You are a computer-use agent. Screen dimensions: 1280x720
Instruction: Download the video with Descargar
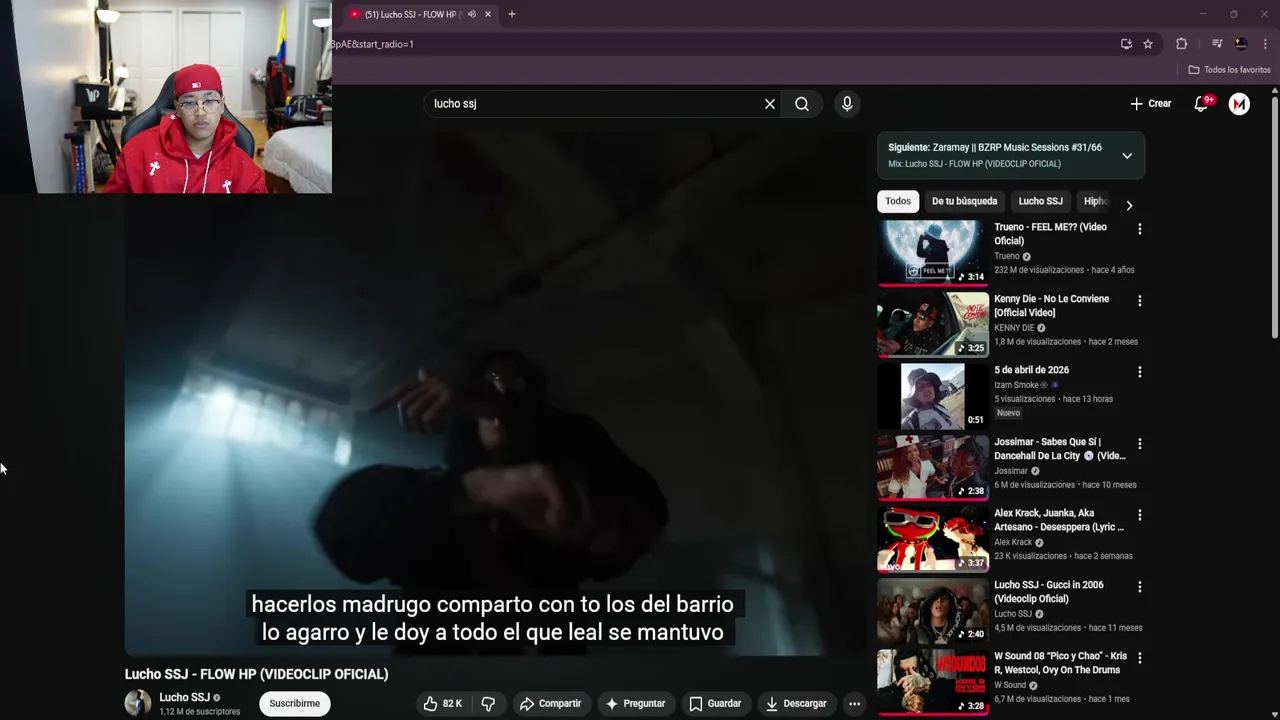[x=797, y=704]
